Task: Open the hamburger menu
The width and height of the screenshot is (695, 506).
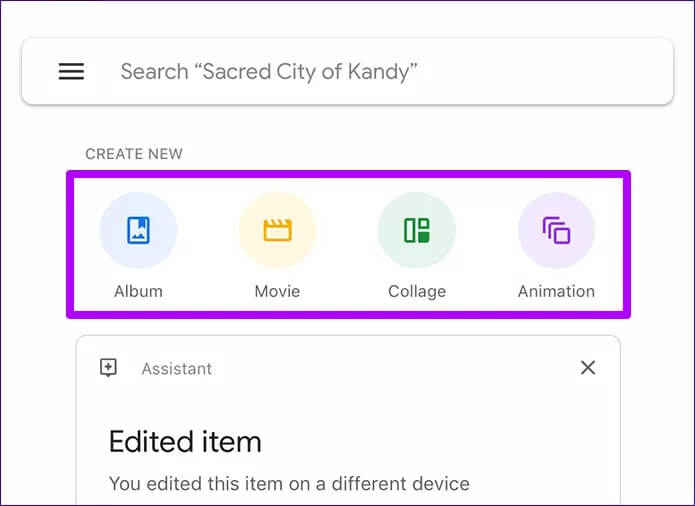Action: 71,71
